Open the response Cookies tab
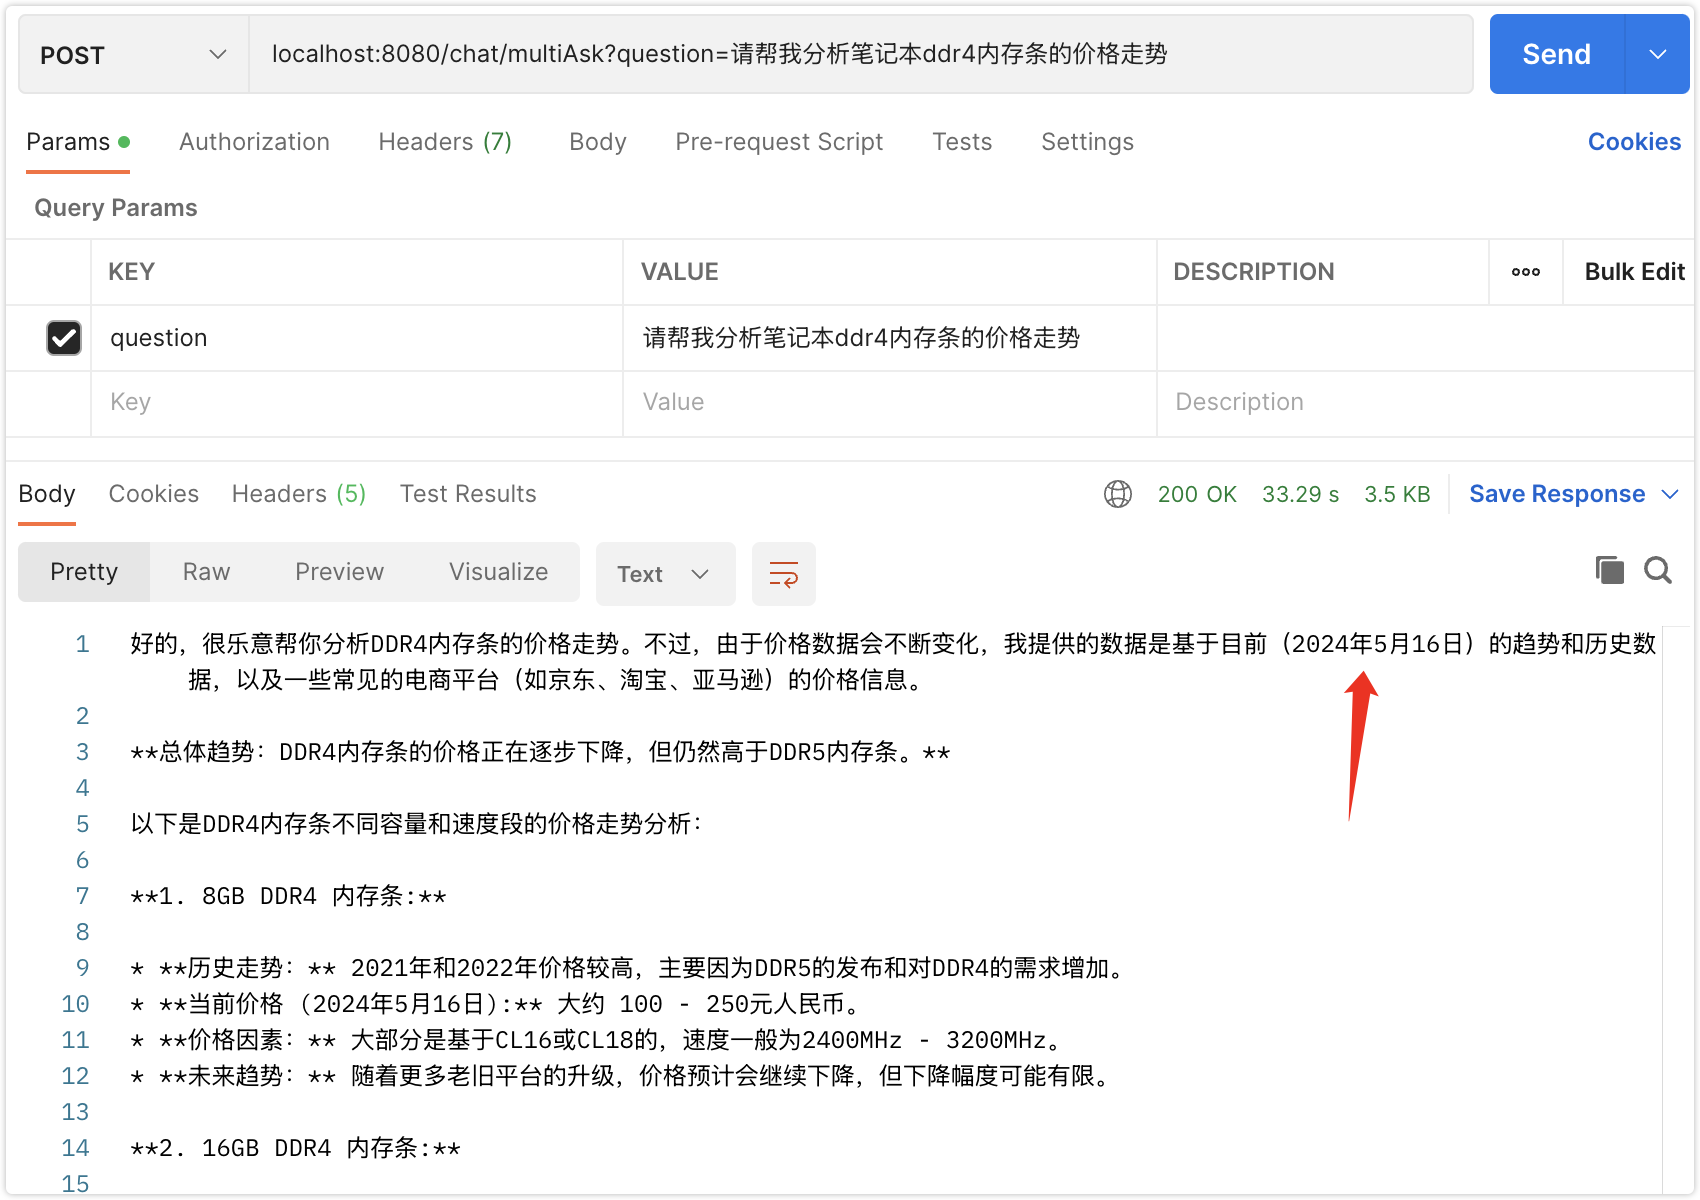 pyautogui.click(x=154, y=494)
